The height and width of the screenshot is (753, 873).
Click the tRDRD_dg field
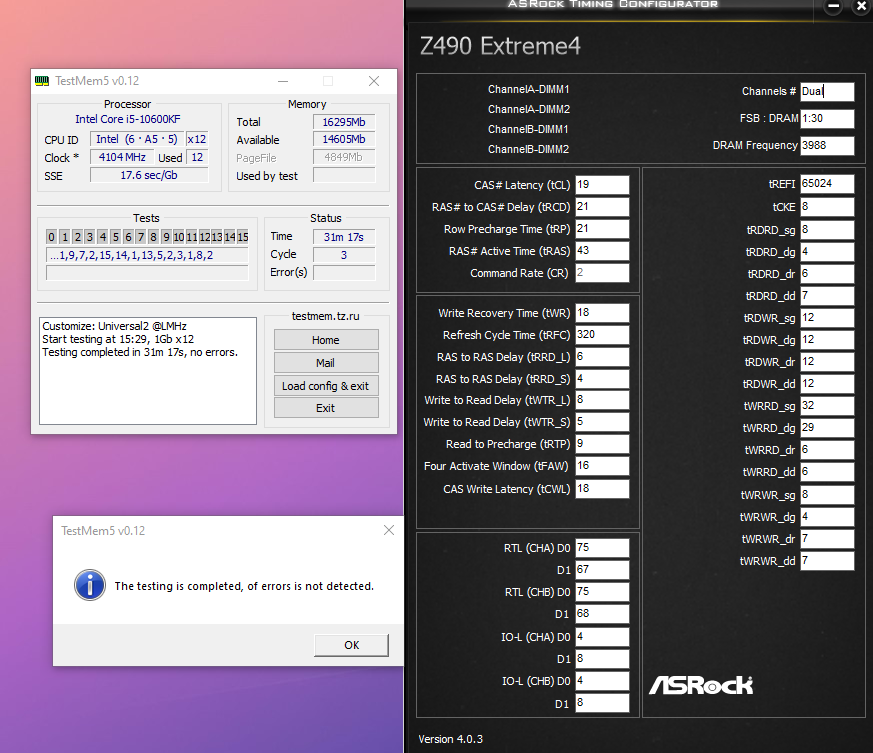(x=827, y=252)
